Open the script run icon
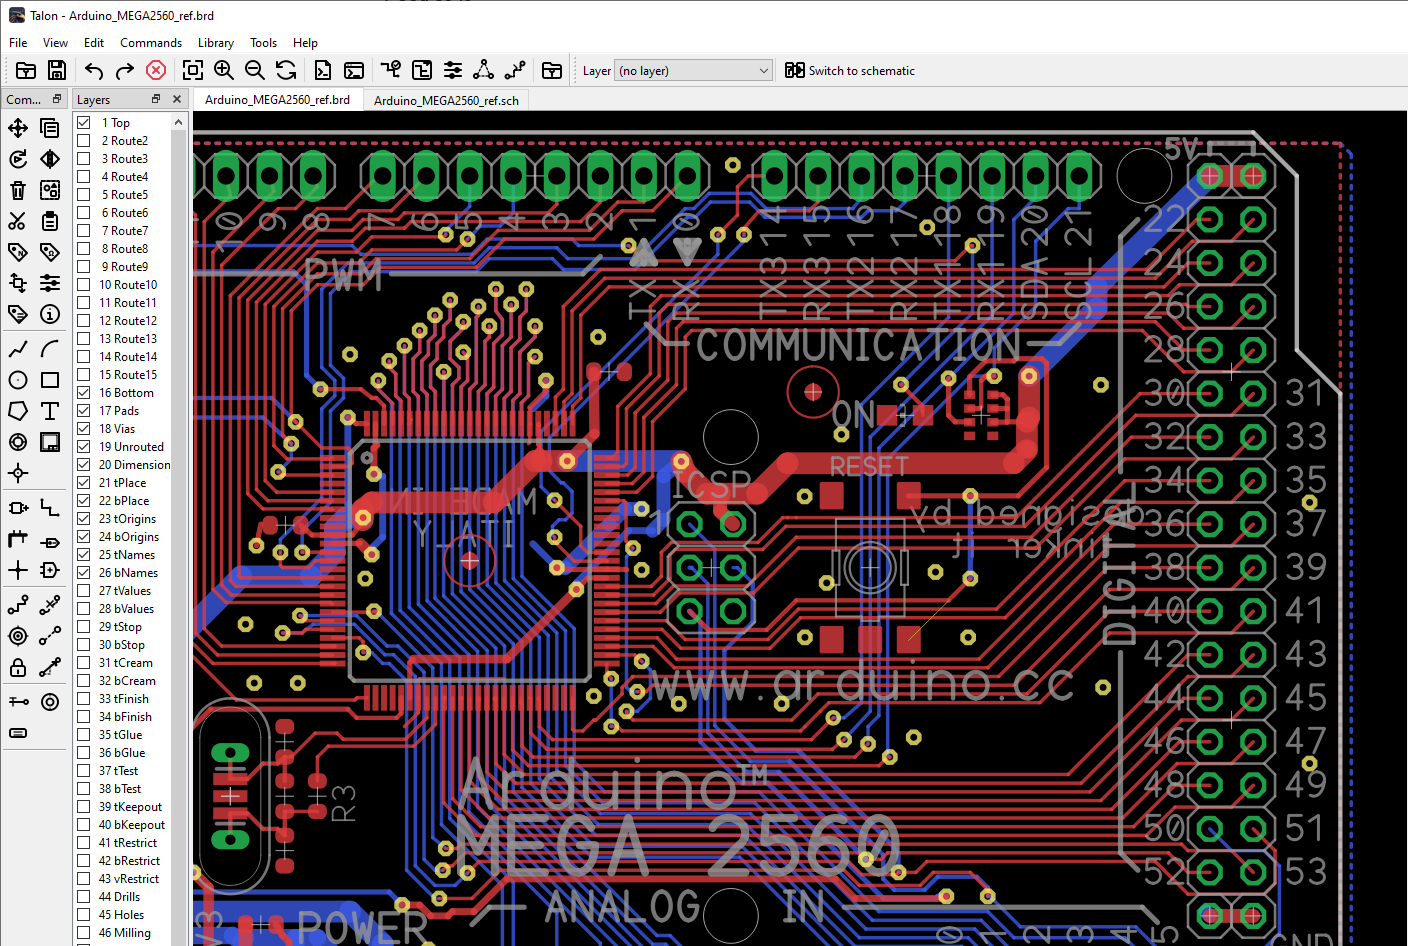This screenshot has width=1408, height=946. click(x=323, y=70)
